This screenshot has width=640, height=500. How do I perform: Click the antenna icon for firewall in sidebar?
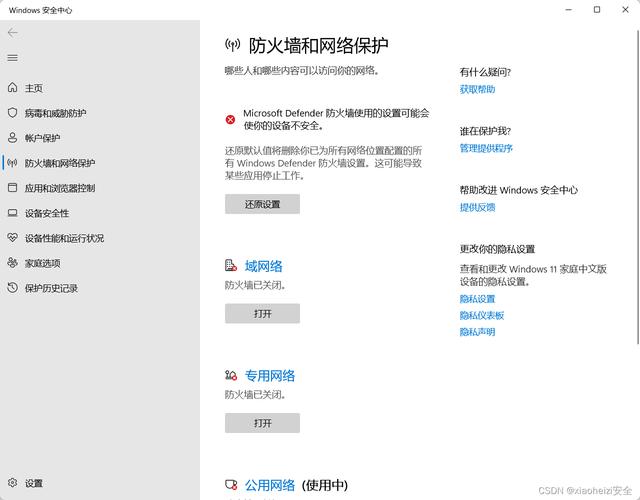[x=13, y=163]
